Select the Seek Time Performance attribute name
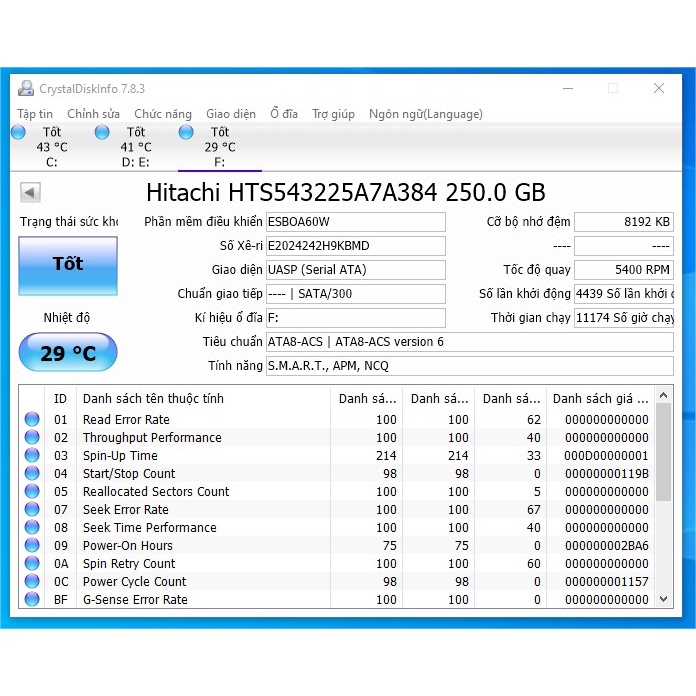This screenshot has height=696, width=696. (x=150, y=527)
